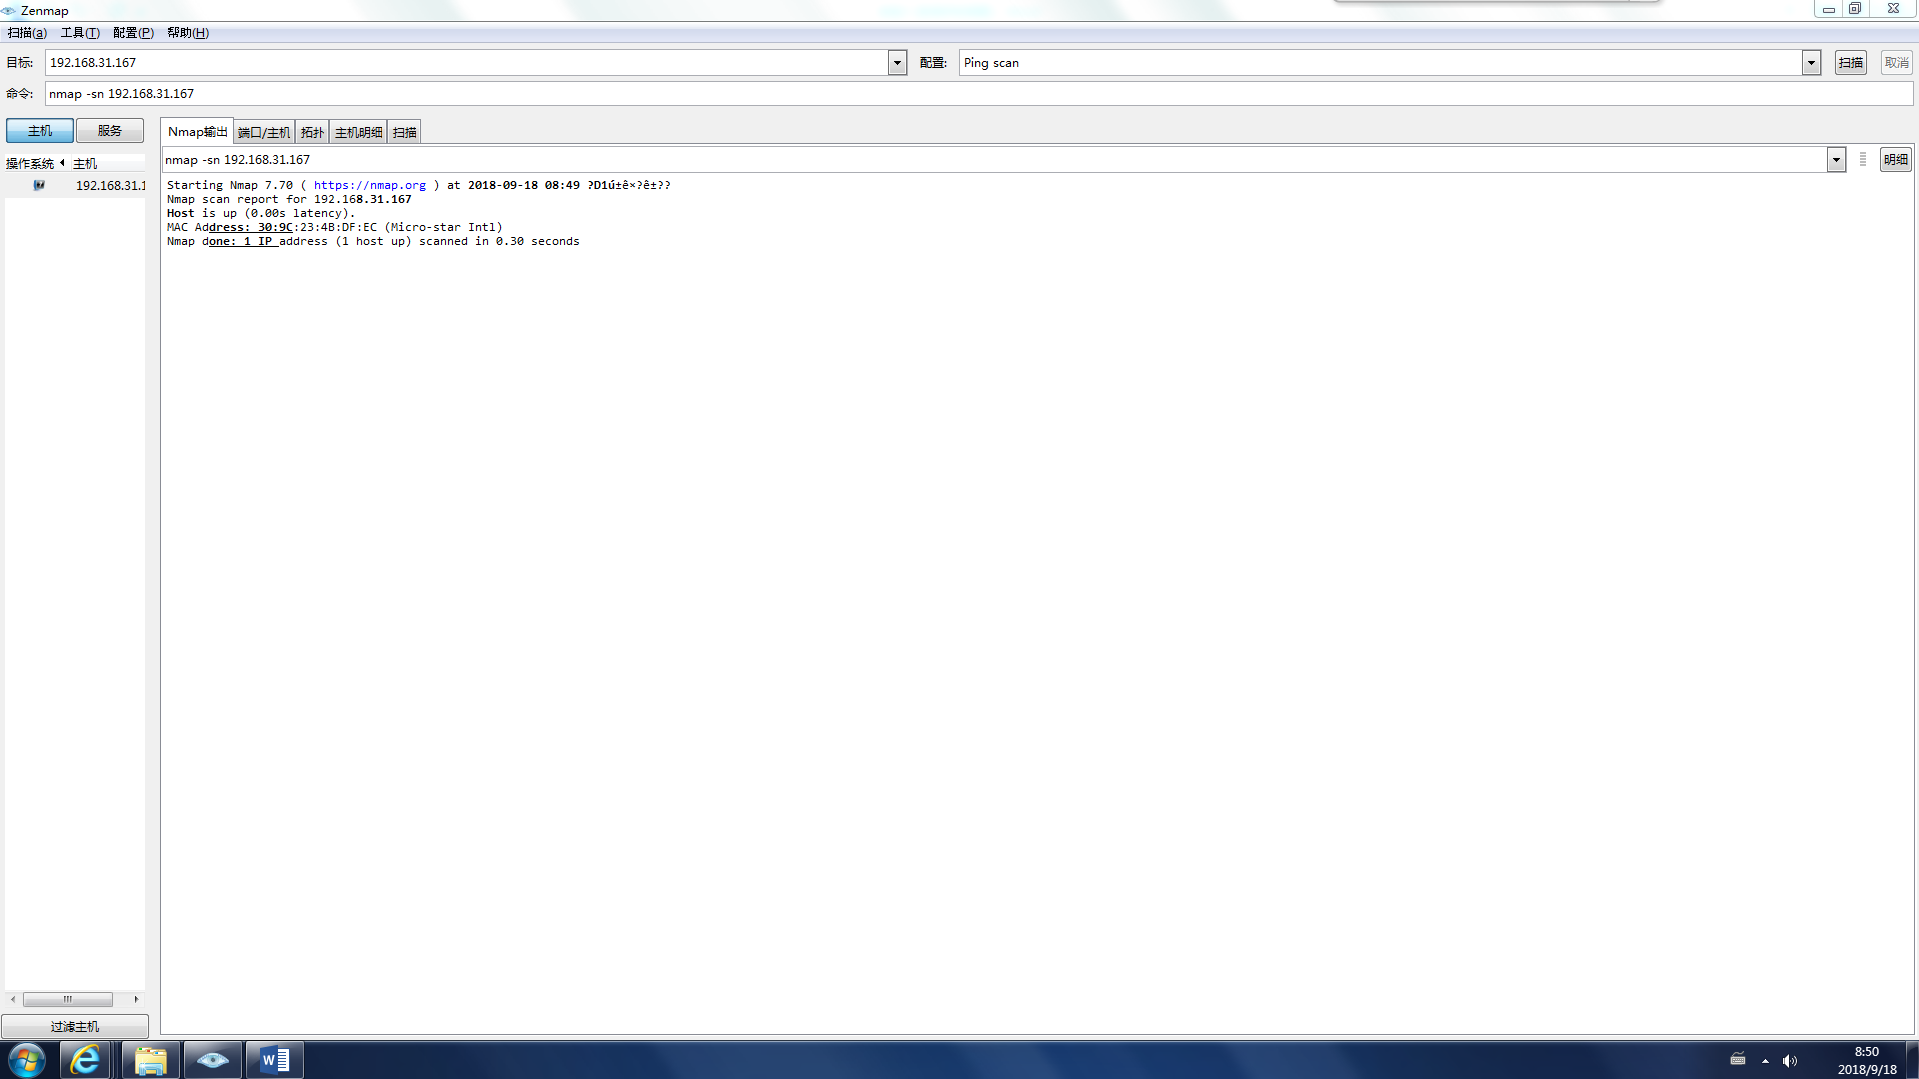The height and width of the screenshot is (1079, 1919).
Task: Restore down the Zenmap window
Action: point(1855,9)
